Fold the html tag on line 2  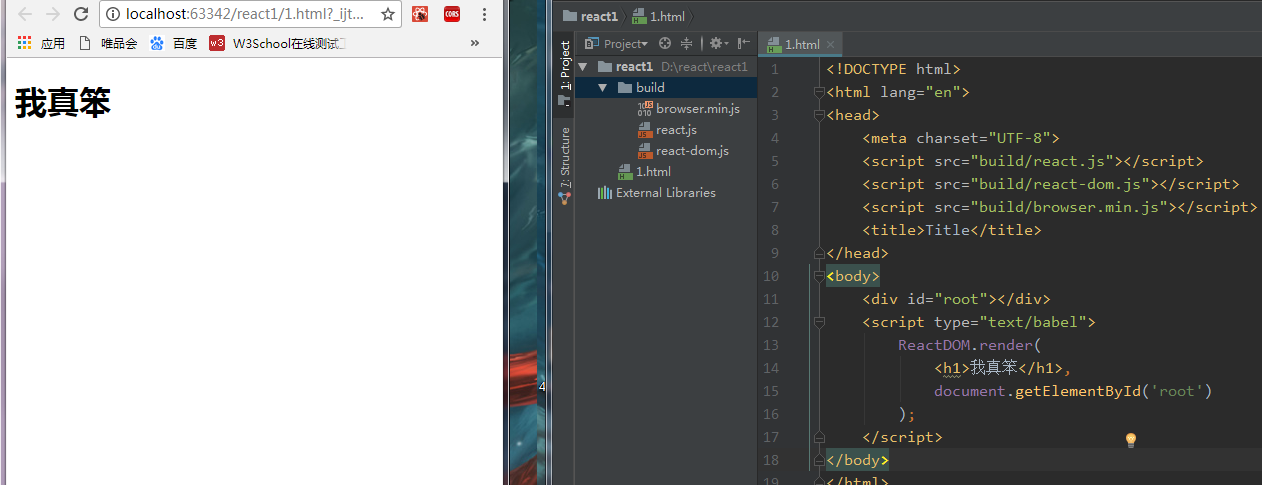[x=819, y=92]
